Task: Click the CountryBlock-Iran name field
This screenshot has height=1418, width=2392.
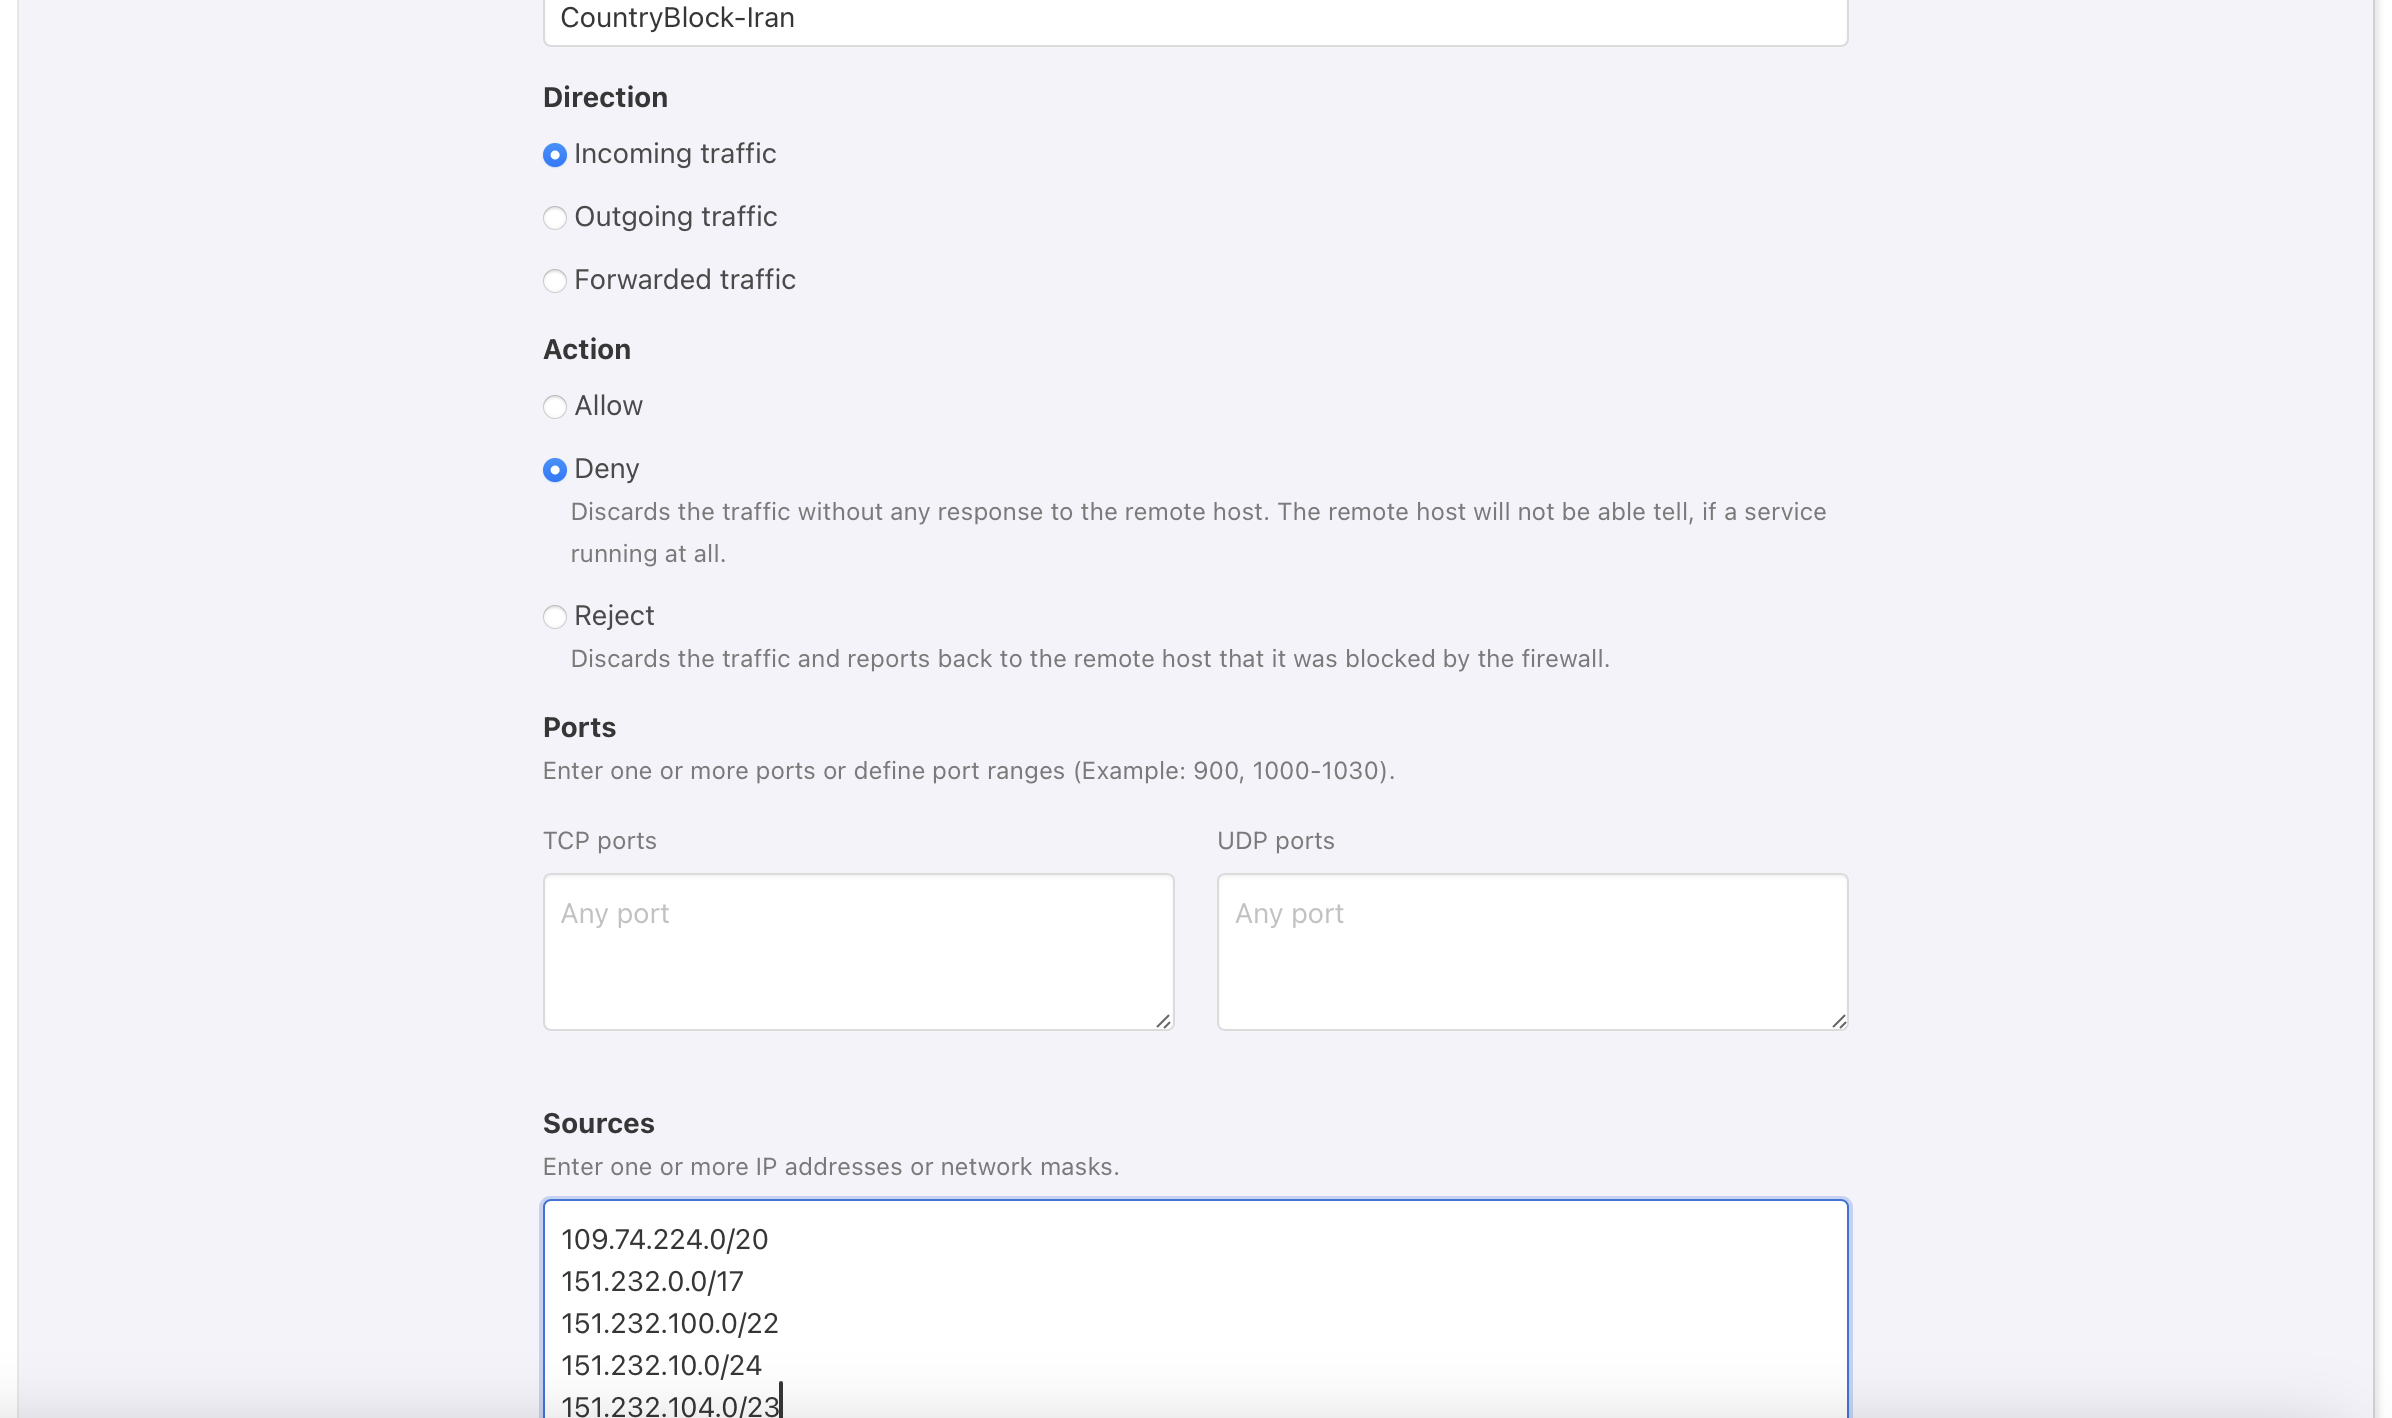Action: (1195, 20)
